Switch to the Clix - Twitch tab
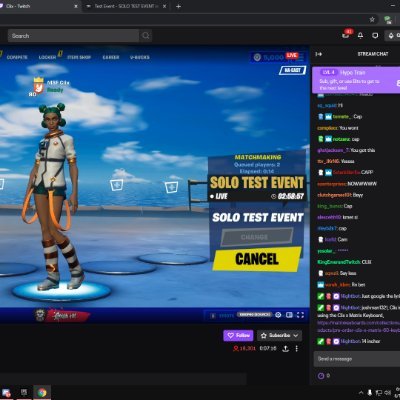The width and height of the screenshot is (400, 400). [37, 6]
